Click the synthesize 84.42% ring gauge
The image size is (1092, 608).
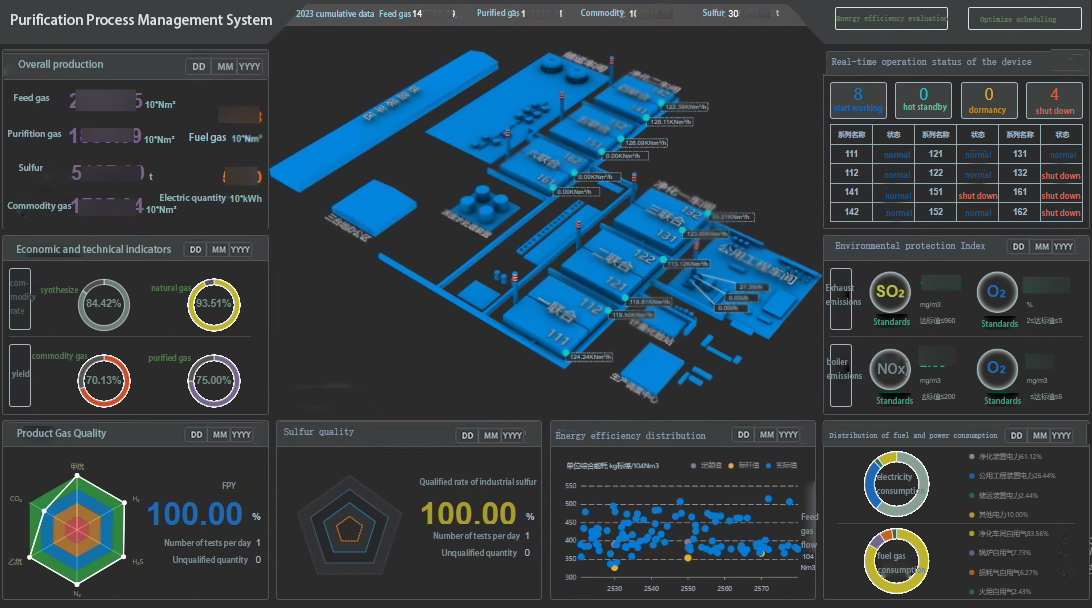pyautogui.click(x=103, y=303)
